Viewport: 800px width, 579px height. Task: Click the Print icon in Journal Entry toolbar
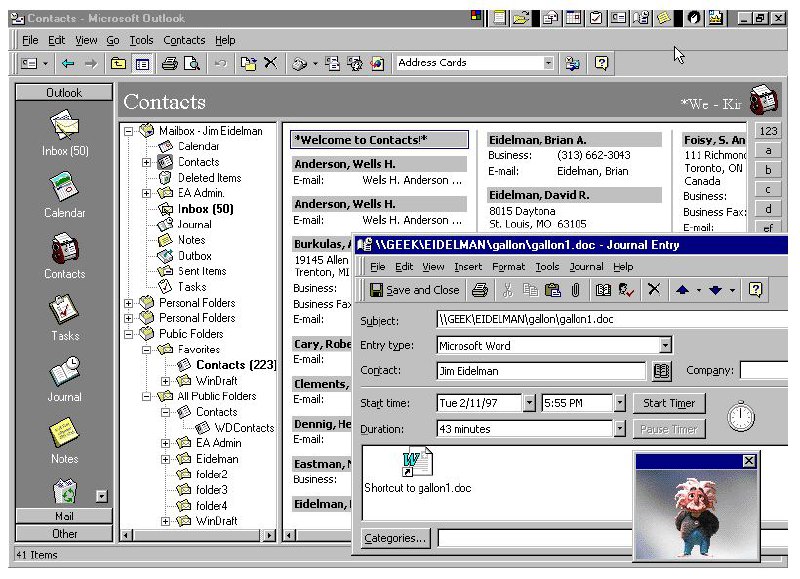(480, 290)
